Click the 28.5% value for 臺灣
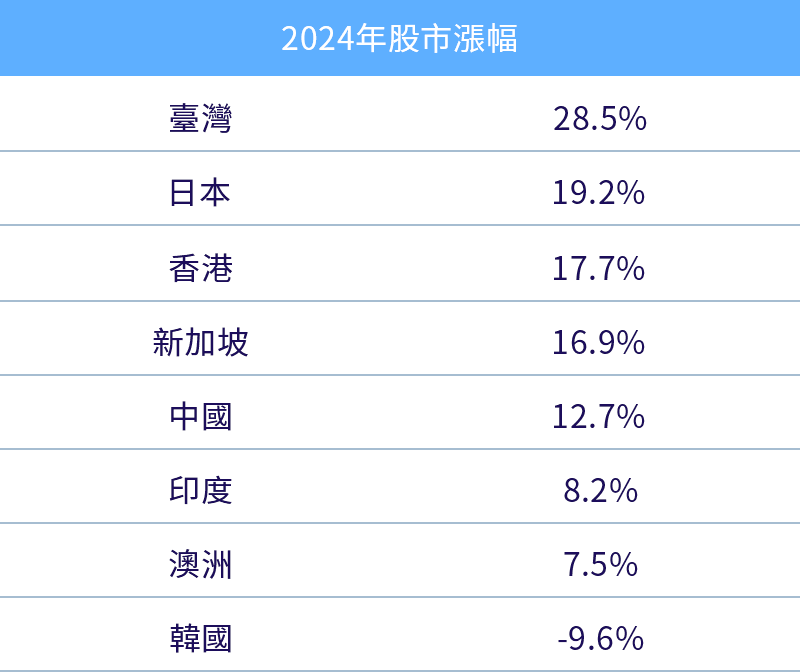 click(x=599, y=118)
